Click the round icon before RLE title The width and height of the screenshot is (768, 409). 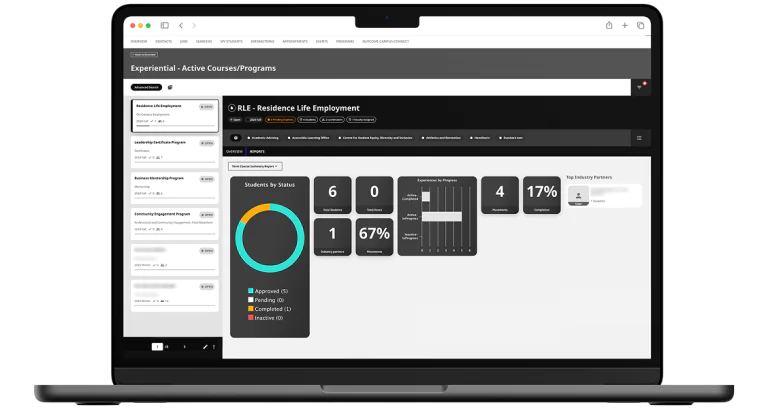pos(232,108)
